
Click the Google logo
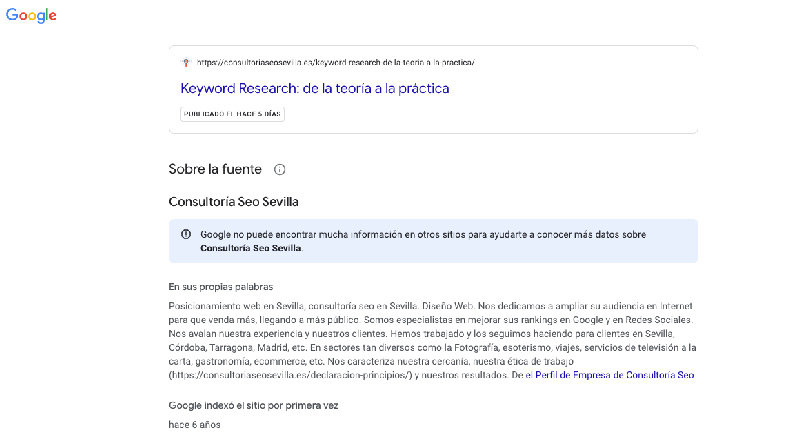(x=31, y=15)
